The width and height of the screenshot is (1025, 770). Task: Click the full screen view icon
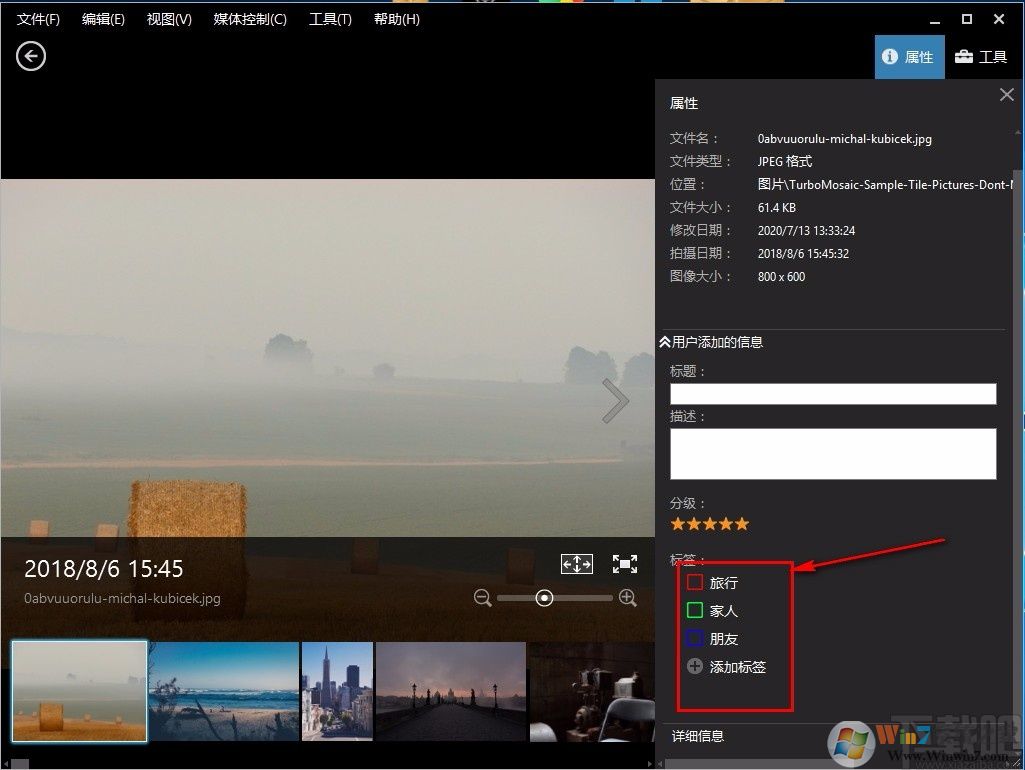(x=625, y=563)
